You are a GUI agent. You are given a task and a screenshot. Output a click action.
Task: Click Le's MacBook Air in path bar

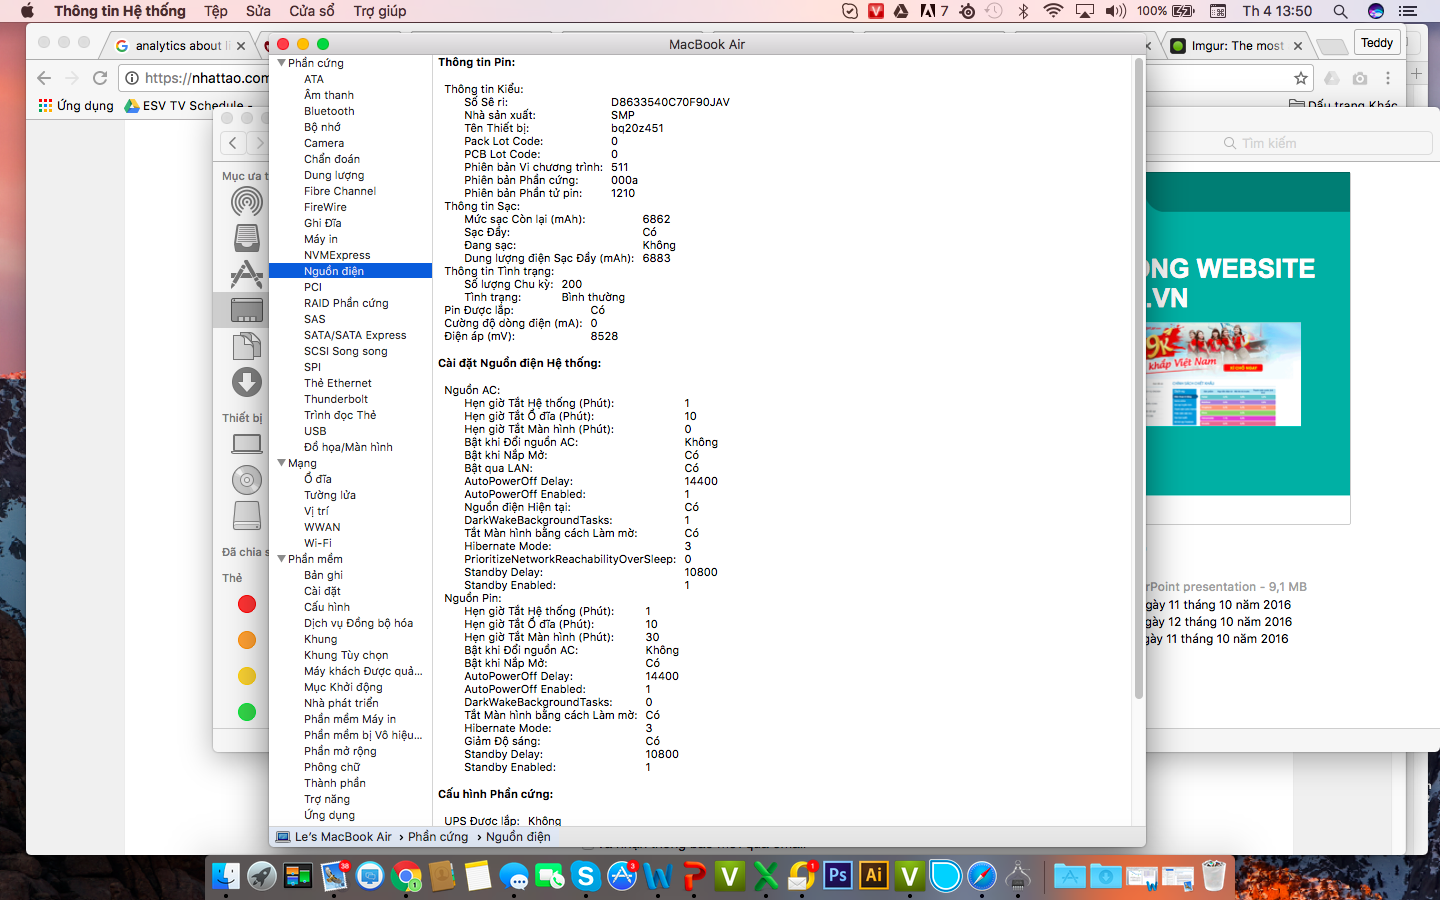[342, 837]
